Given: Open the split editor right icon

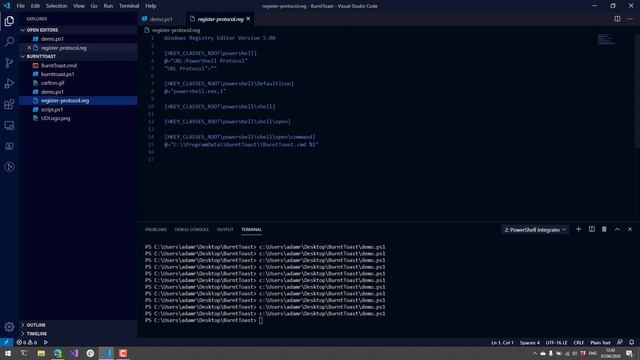Looking at the screenshot, I should point(617,19).
